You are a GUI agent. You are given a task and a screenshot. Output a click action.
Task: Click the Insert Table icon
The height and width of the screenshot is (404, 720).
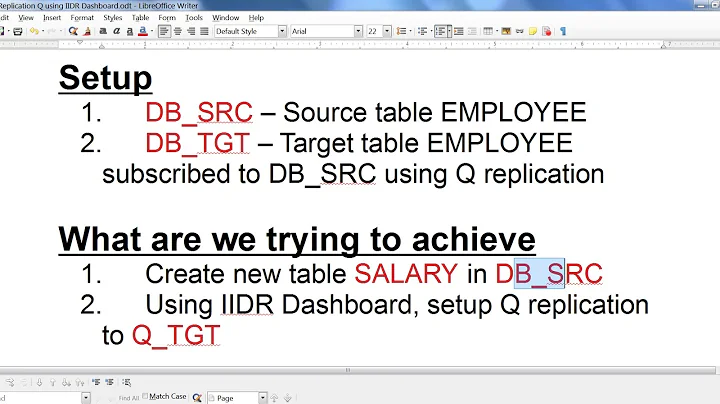click(x=488, y=31)
